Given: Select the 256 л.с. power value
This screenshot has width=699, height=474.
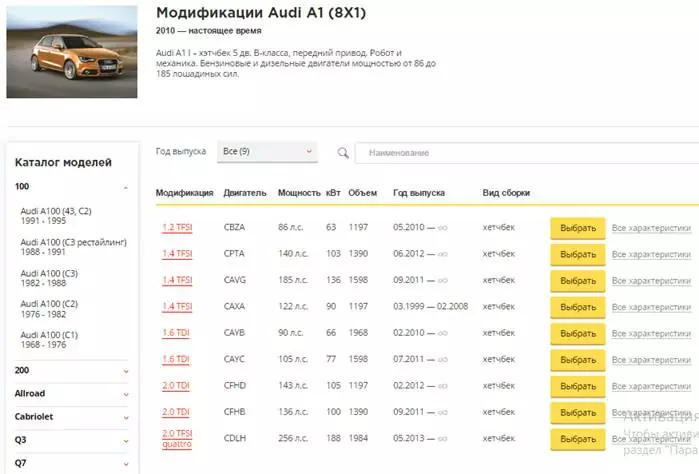Looking at the screenshot, I should pos(293,438).
